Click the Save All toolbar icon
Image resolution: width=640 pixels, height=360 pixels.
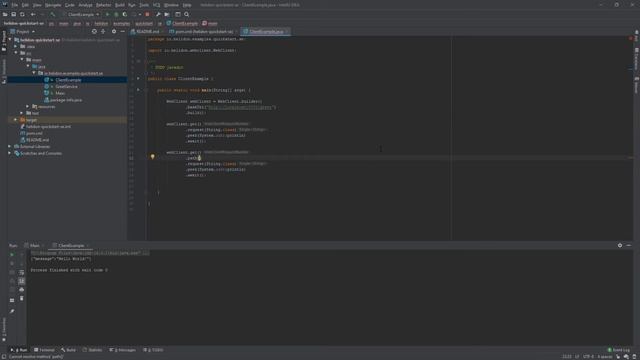click(x=13, y=14)
